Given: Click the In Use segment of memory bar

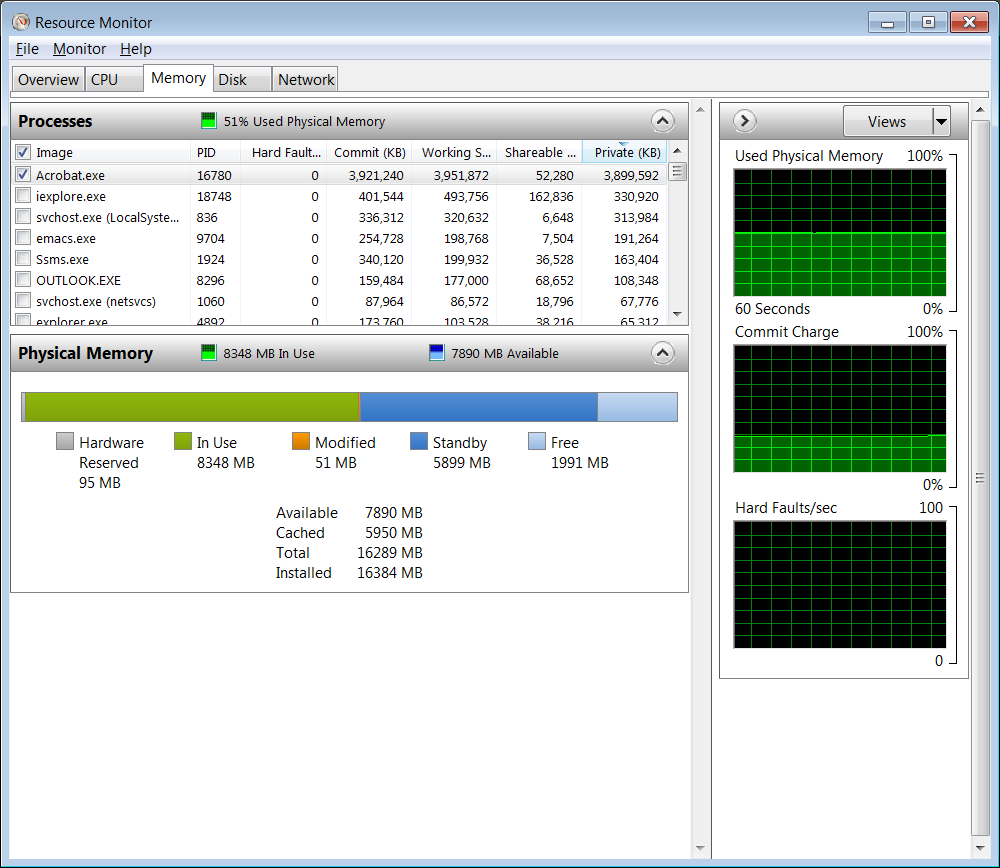Looking at the screenshot, I should coord(193,407).
